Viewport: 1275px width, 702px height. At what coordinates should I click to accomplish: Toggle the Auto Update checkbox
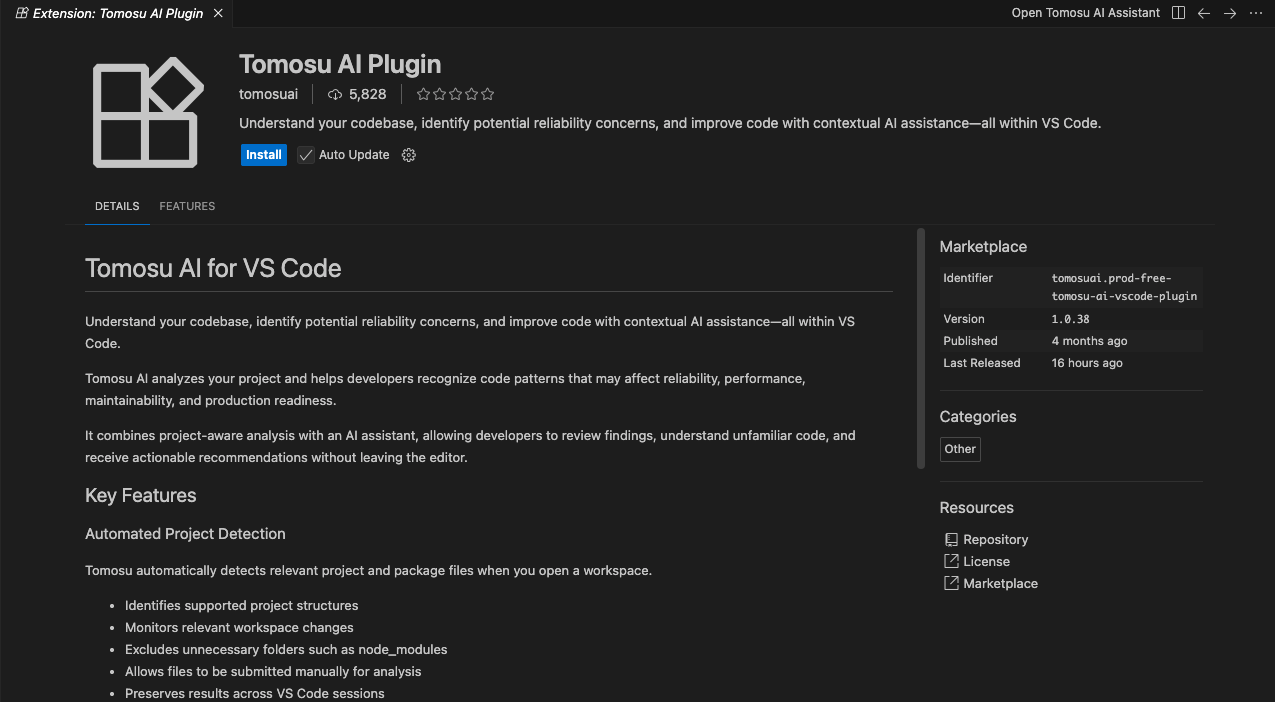[x=306, y=155]
